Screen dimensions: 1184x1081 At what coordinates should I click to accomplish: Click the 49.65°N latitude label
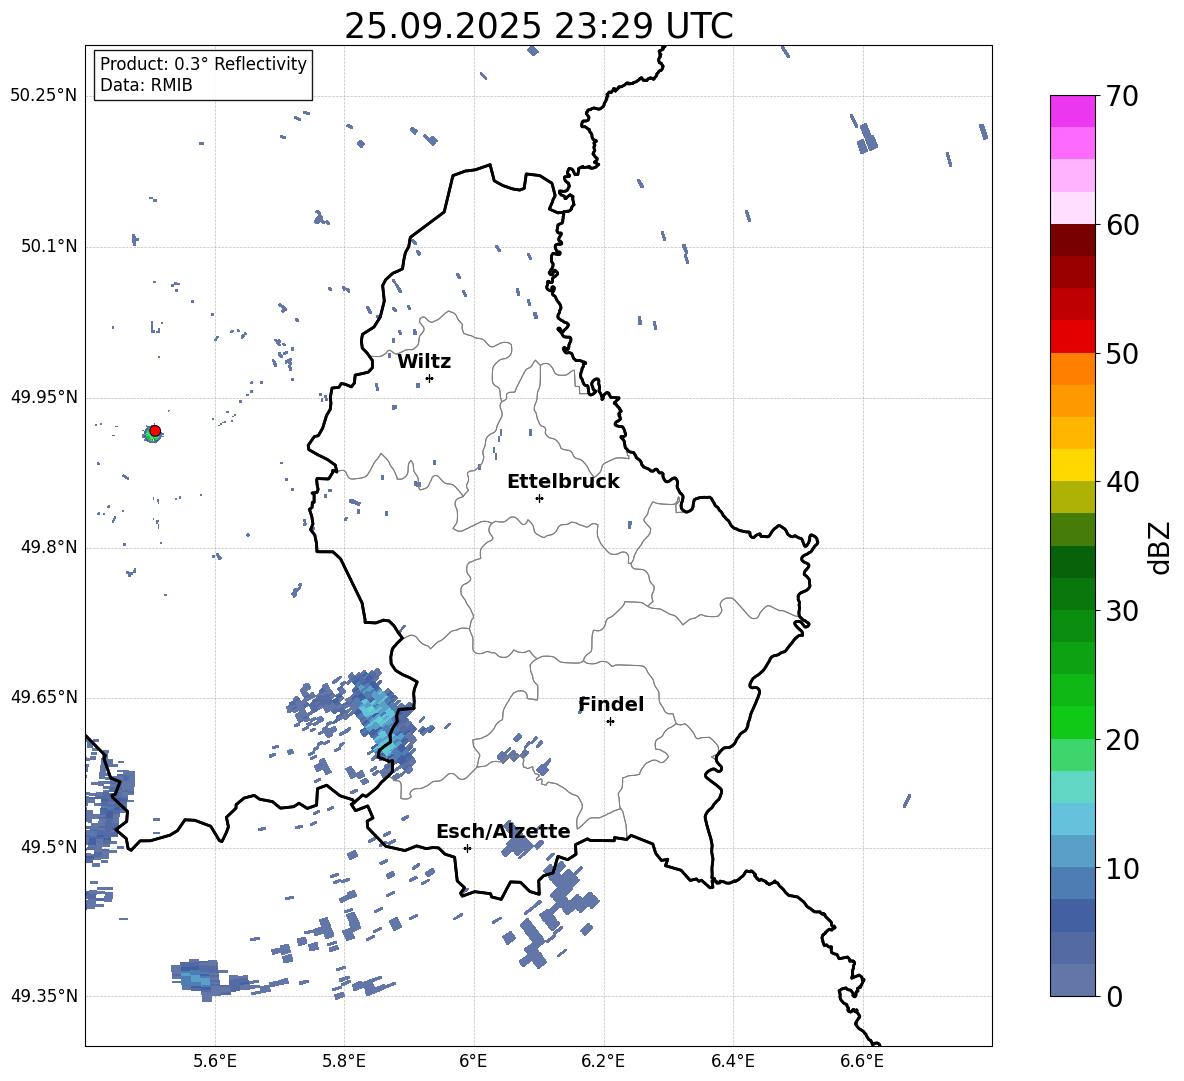[x=44, y=697]
